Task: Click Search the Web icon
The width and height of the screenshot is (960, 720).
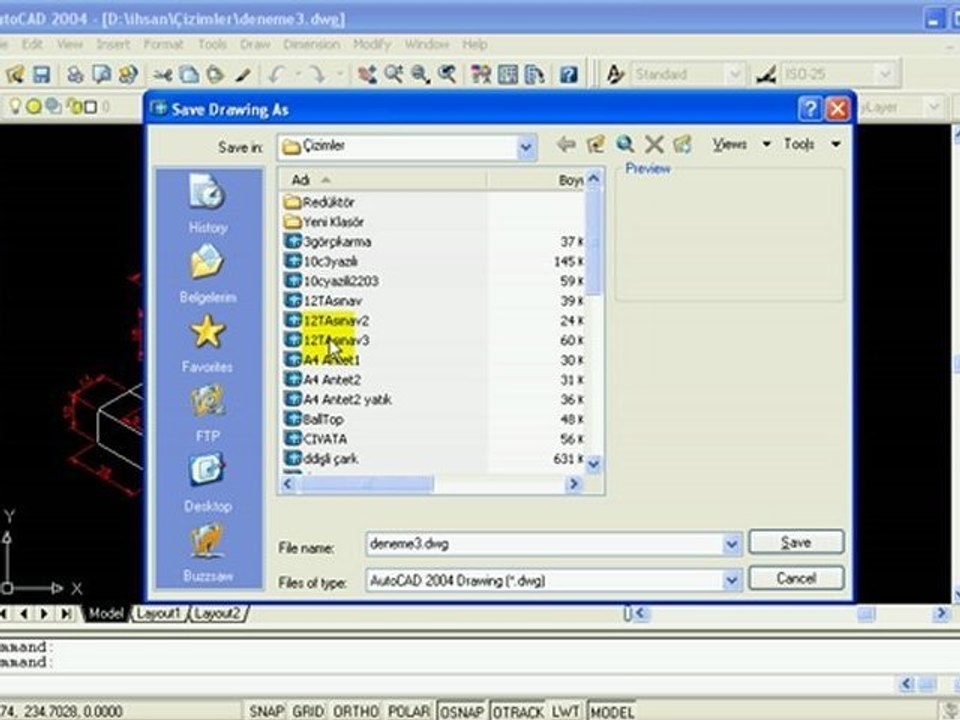Action: coord(624,144)
